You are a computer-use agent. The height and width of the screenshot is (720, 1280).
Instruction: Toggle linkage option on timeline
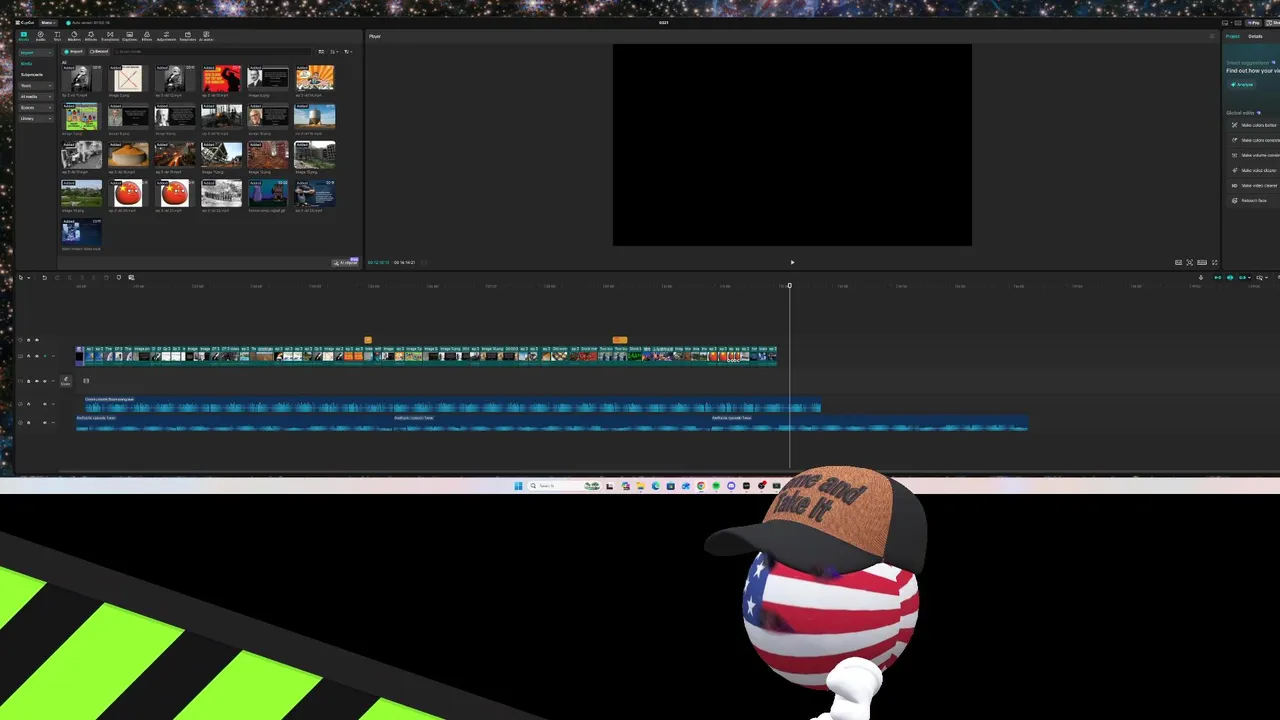click(1242, 278)
